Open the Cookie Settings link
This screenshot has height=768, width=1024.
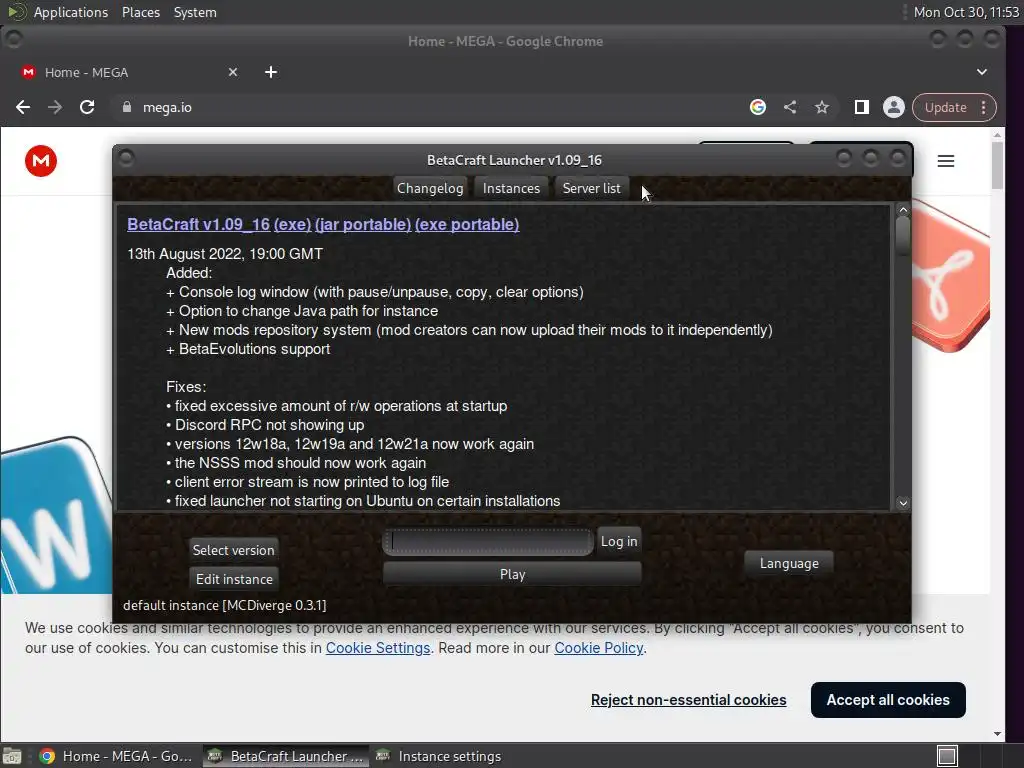coord(377,648)
